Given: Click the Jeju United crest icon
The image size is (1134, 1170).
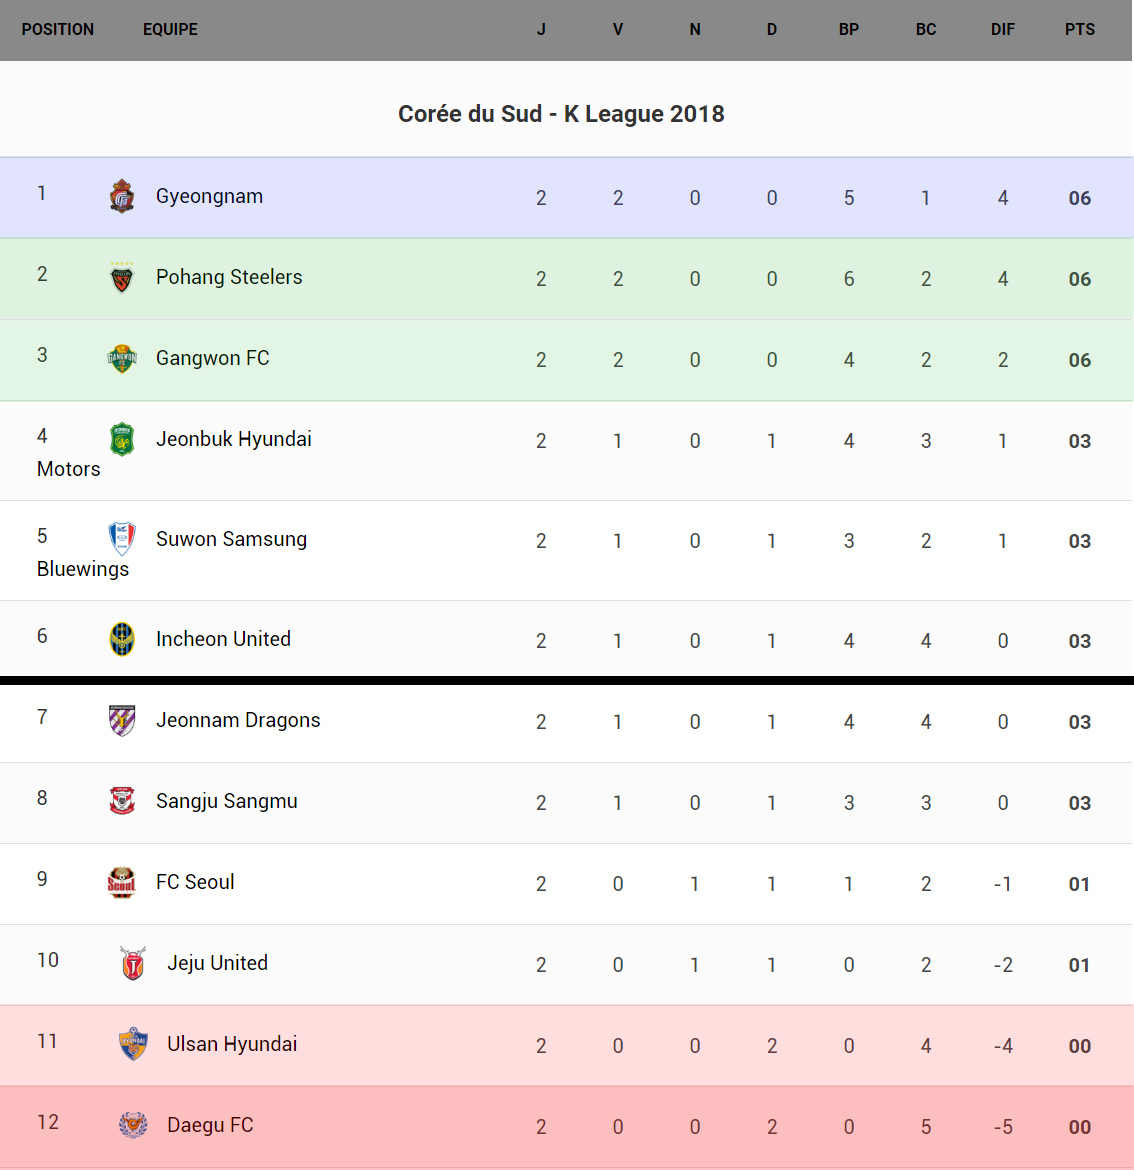Looking at the screenshot, I should point(133,963).
